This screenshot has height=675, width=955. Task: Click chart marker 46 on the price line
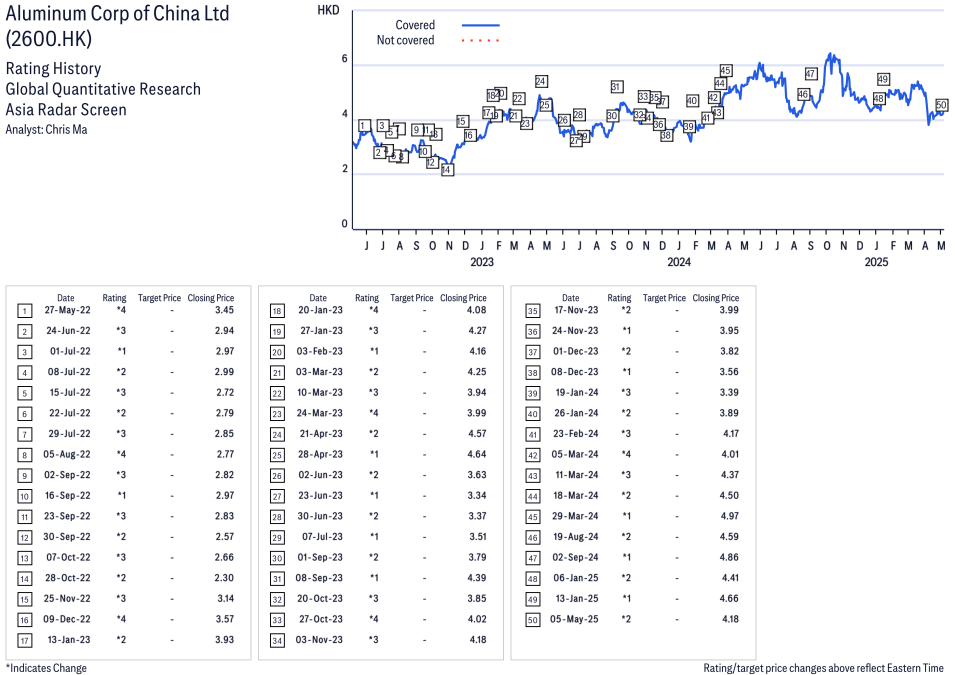click(x=803, y=94)
